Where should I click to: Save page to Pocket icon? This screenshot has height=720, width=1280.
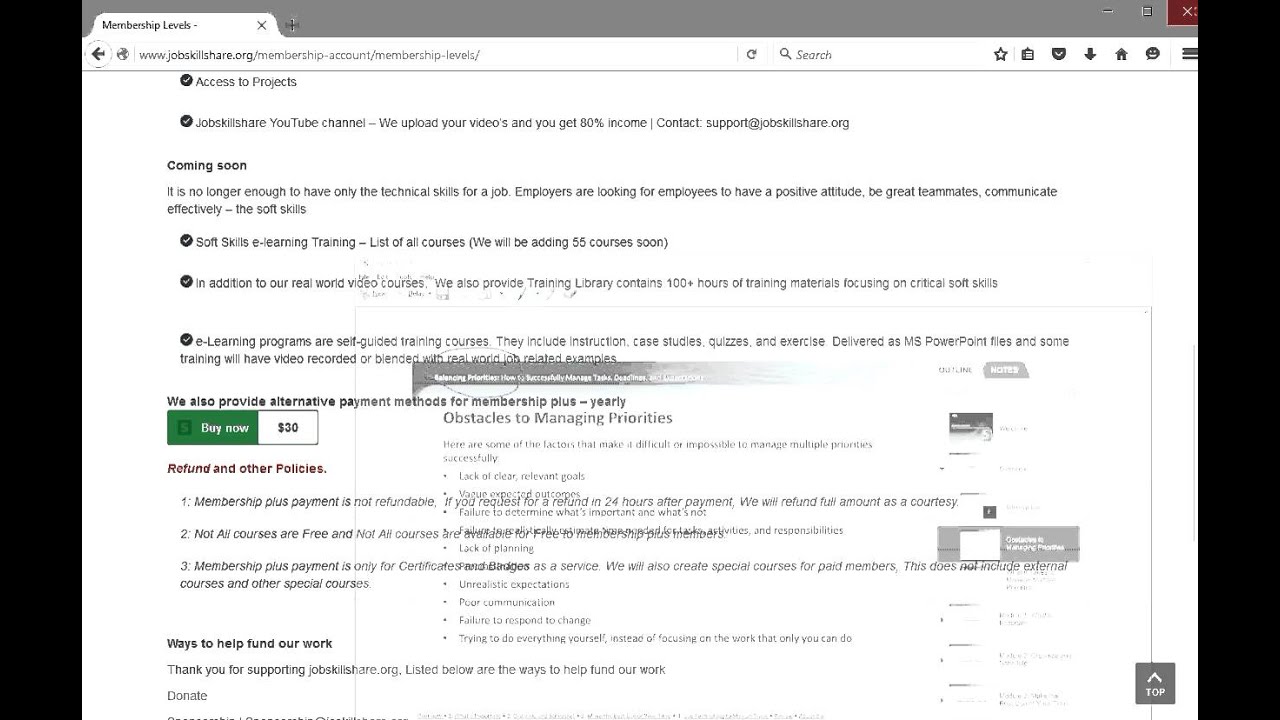(x=1059, y=54)
